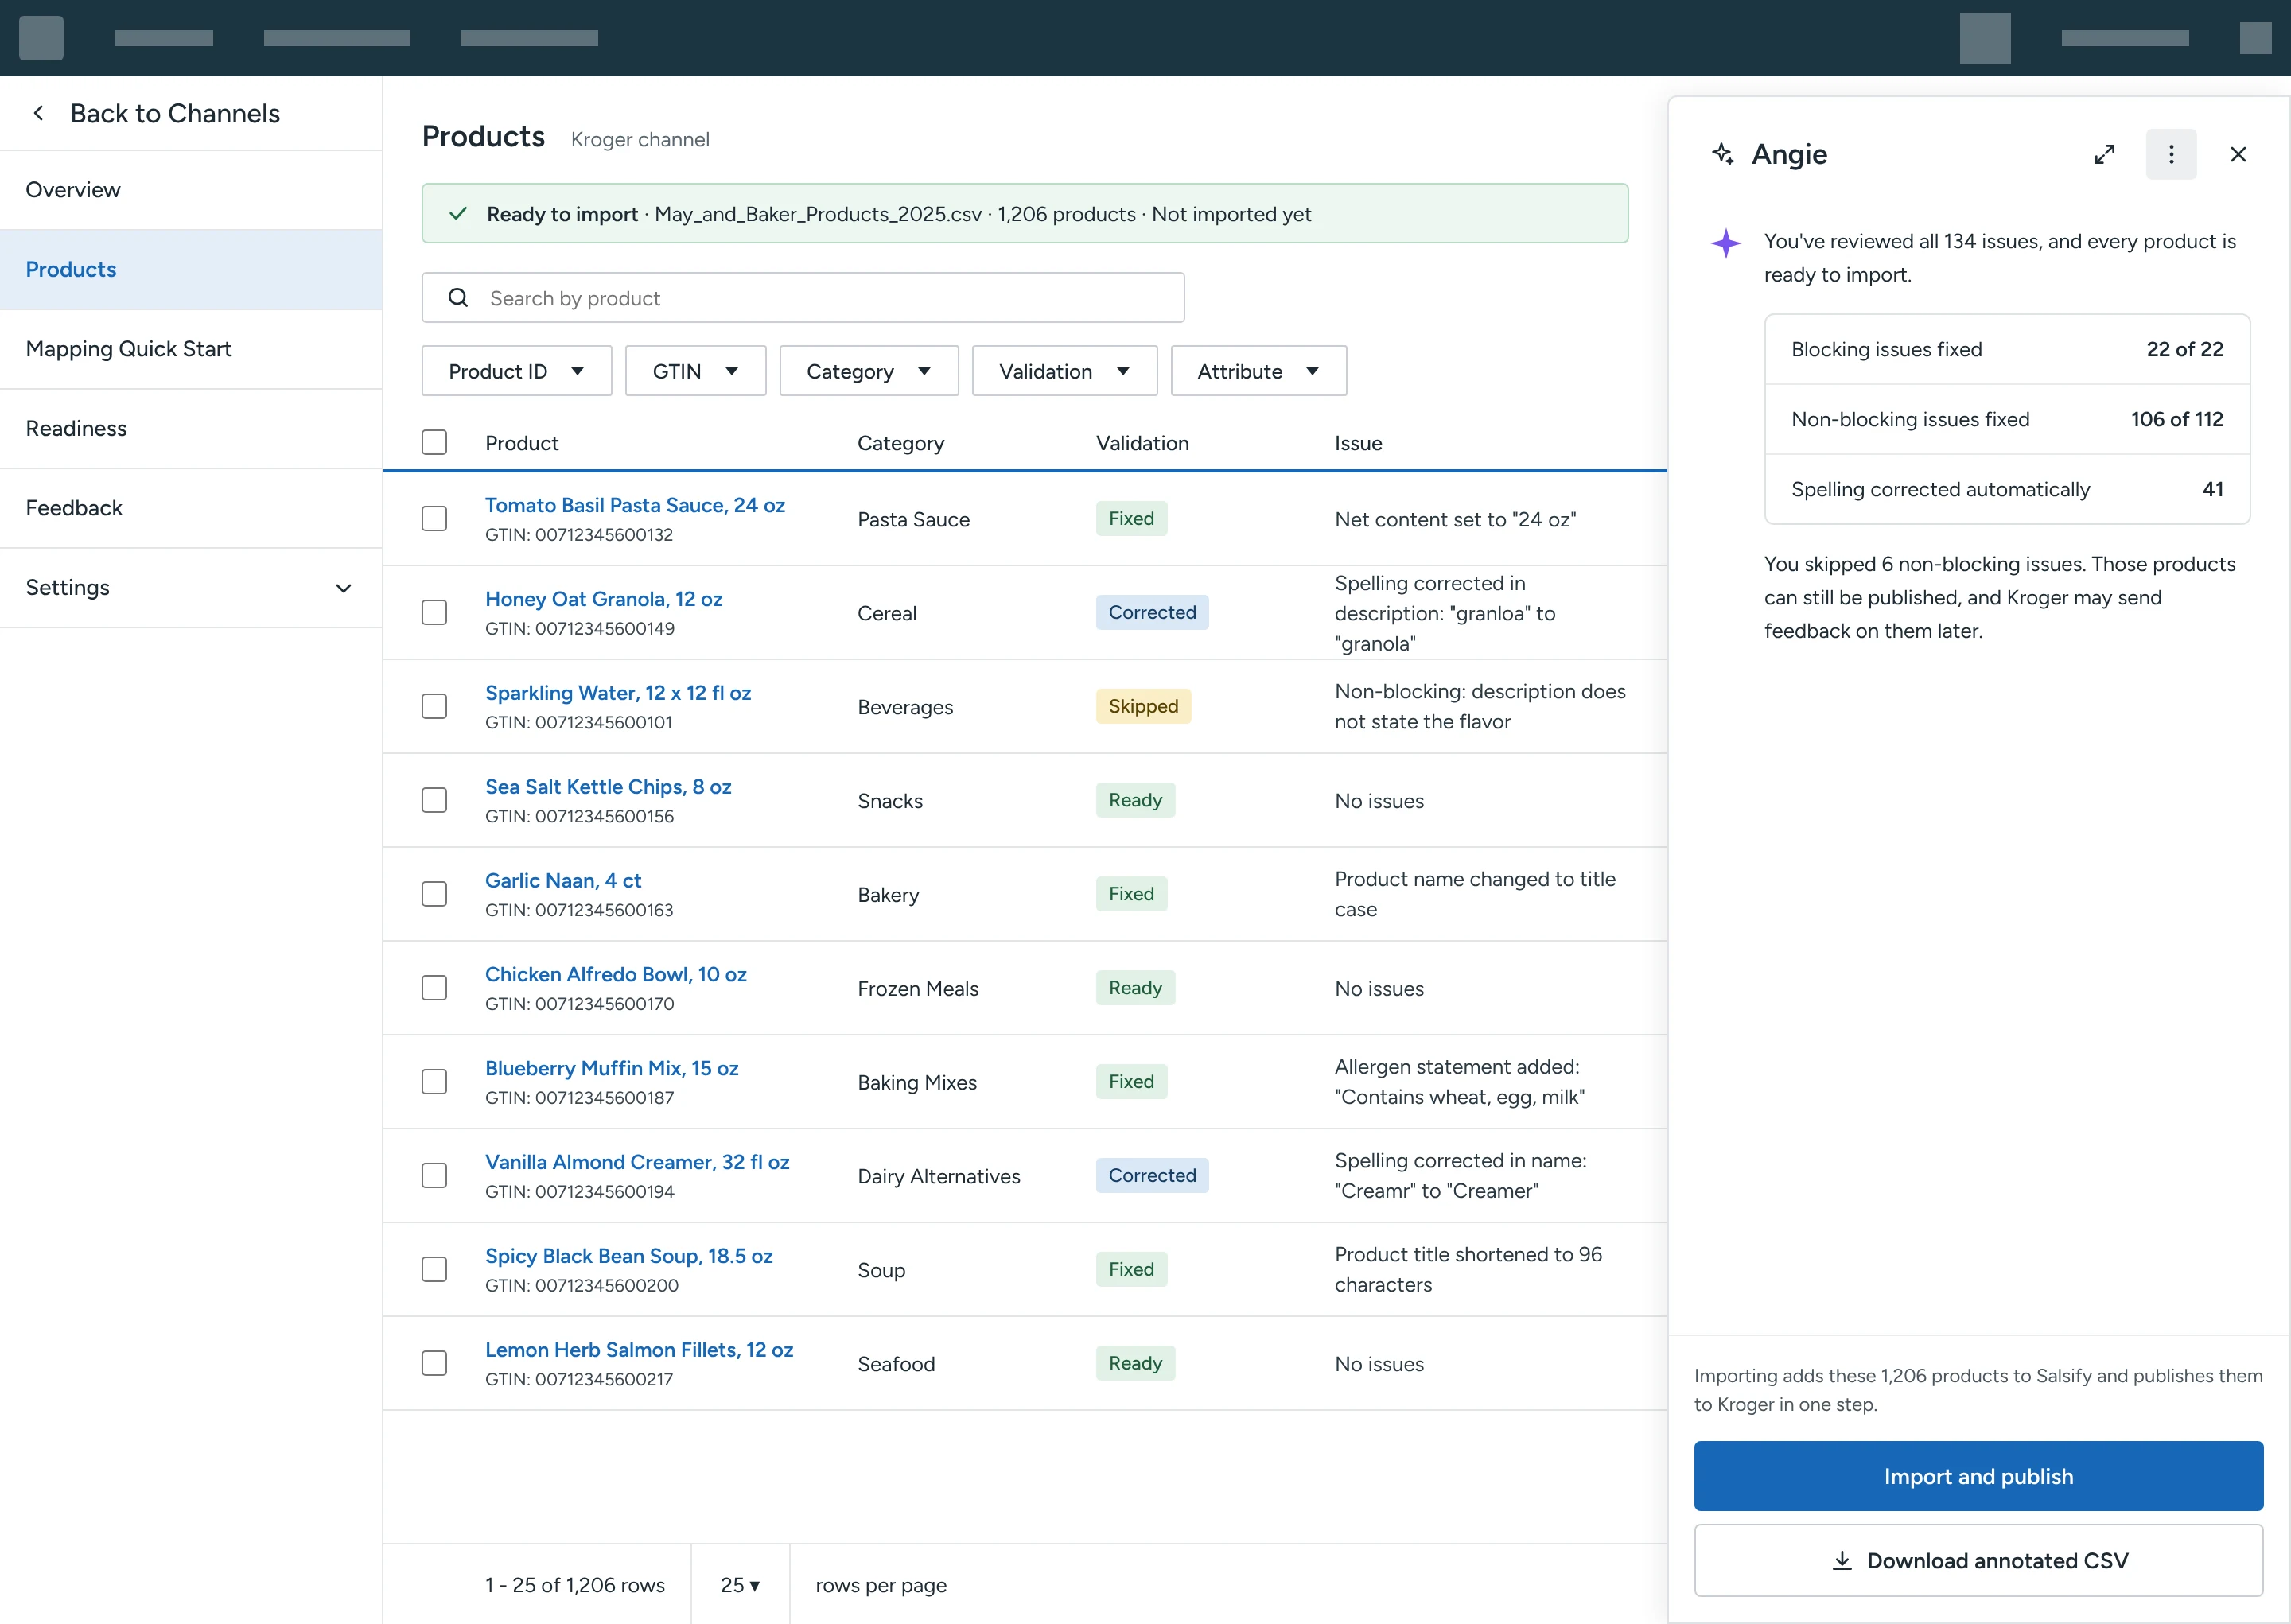Image resolution: width=2291 pixels, height=1624 pixels.
Task: Check the Vanilla Almond Creamer row
Action: click(434, 1175)
